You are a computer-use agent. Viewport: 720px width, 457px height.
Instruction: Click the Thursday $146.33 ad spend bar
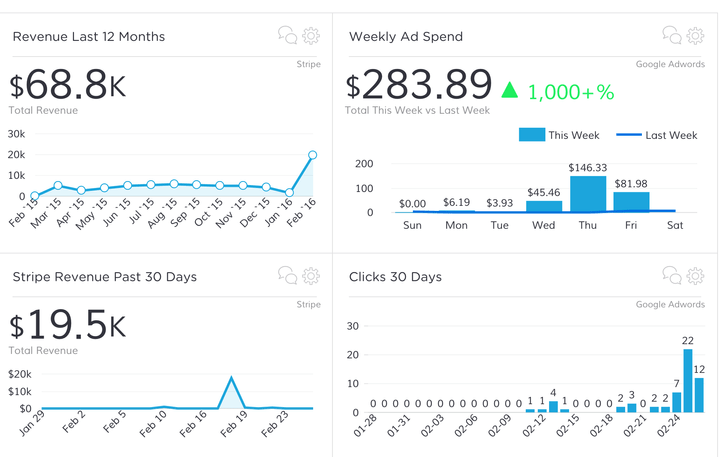588,195
